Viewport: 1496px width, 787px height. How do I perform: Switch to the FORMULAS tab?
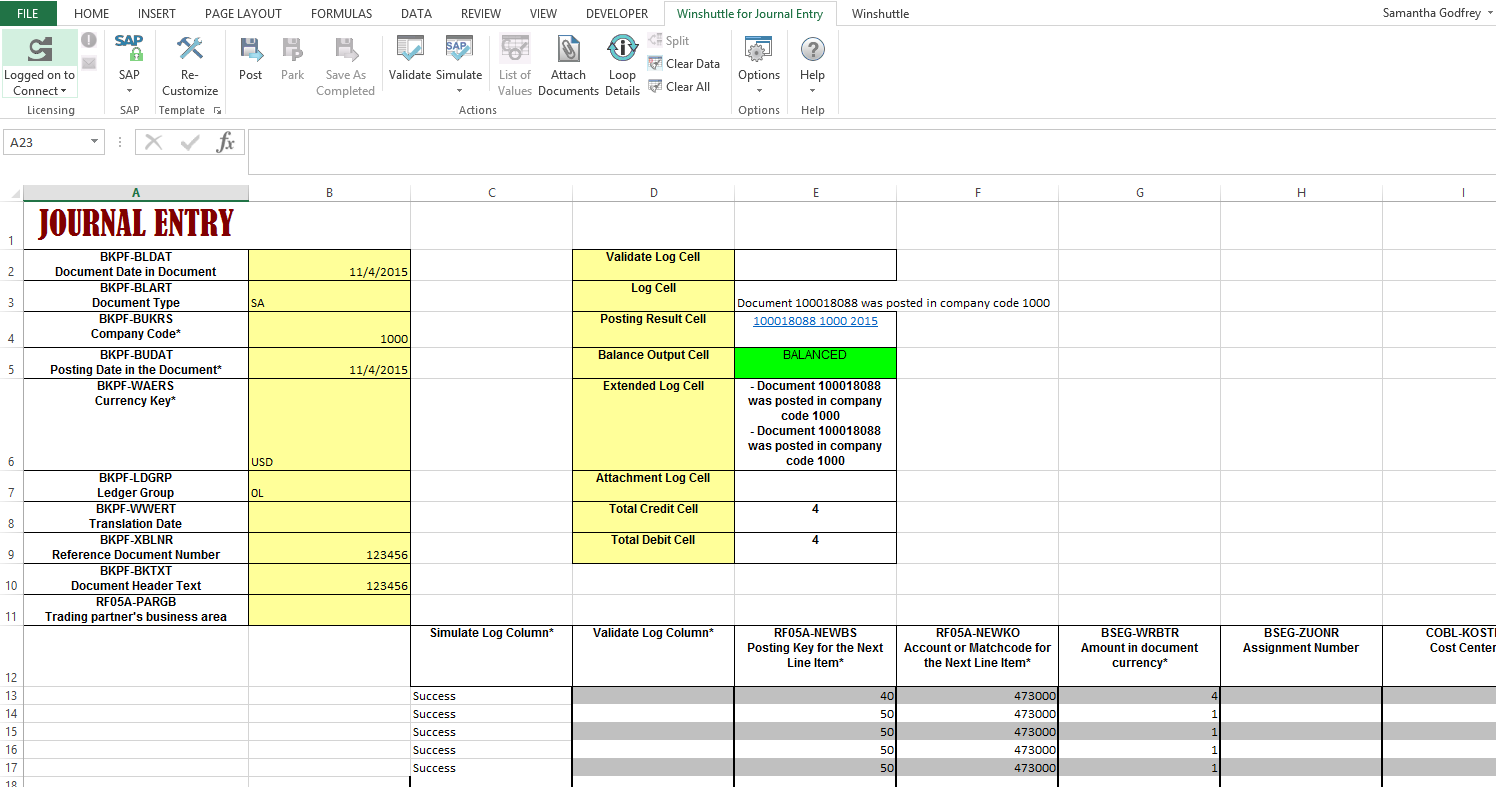point(341,14)
